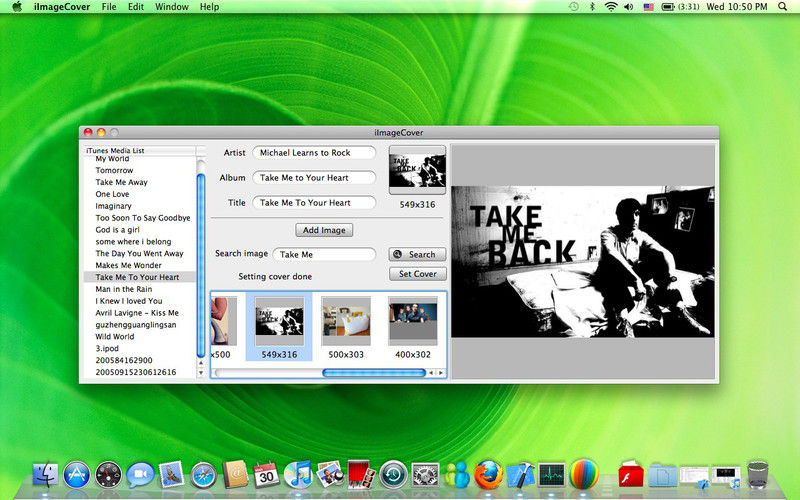Open the Bluetooth status menu

click(592, 7)
